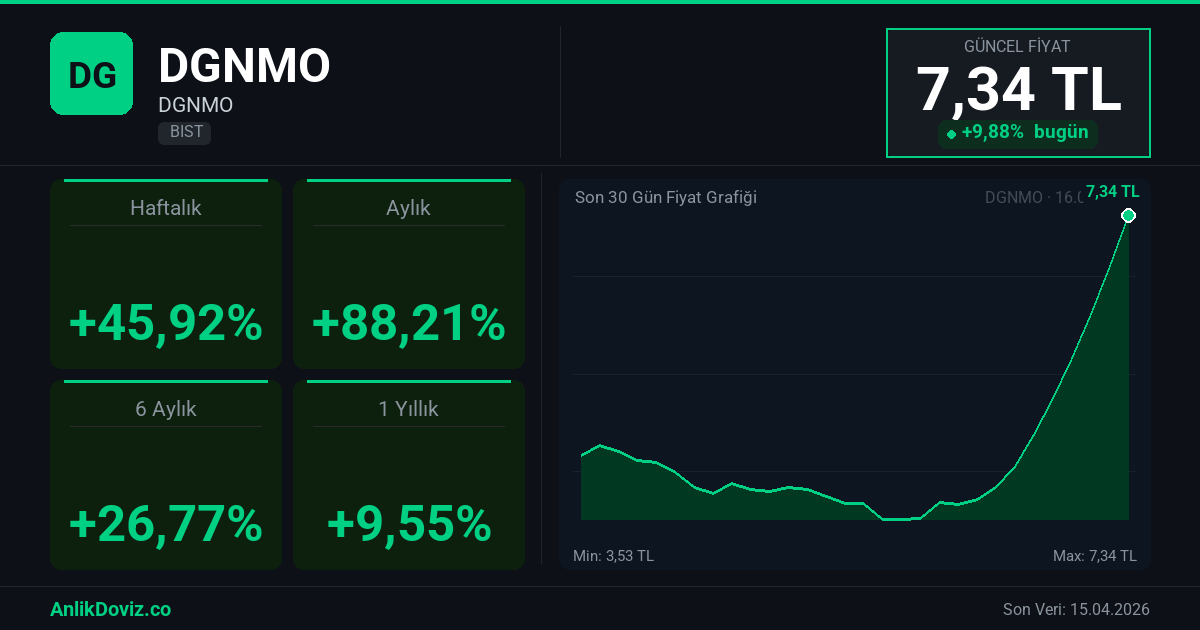Click the Son 30 Gün Fiyat Grafiği title
The height and width of the screenshot is (630, 1200).
tap(665, 197)
